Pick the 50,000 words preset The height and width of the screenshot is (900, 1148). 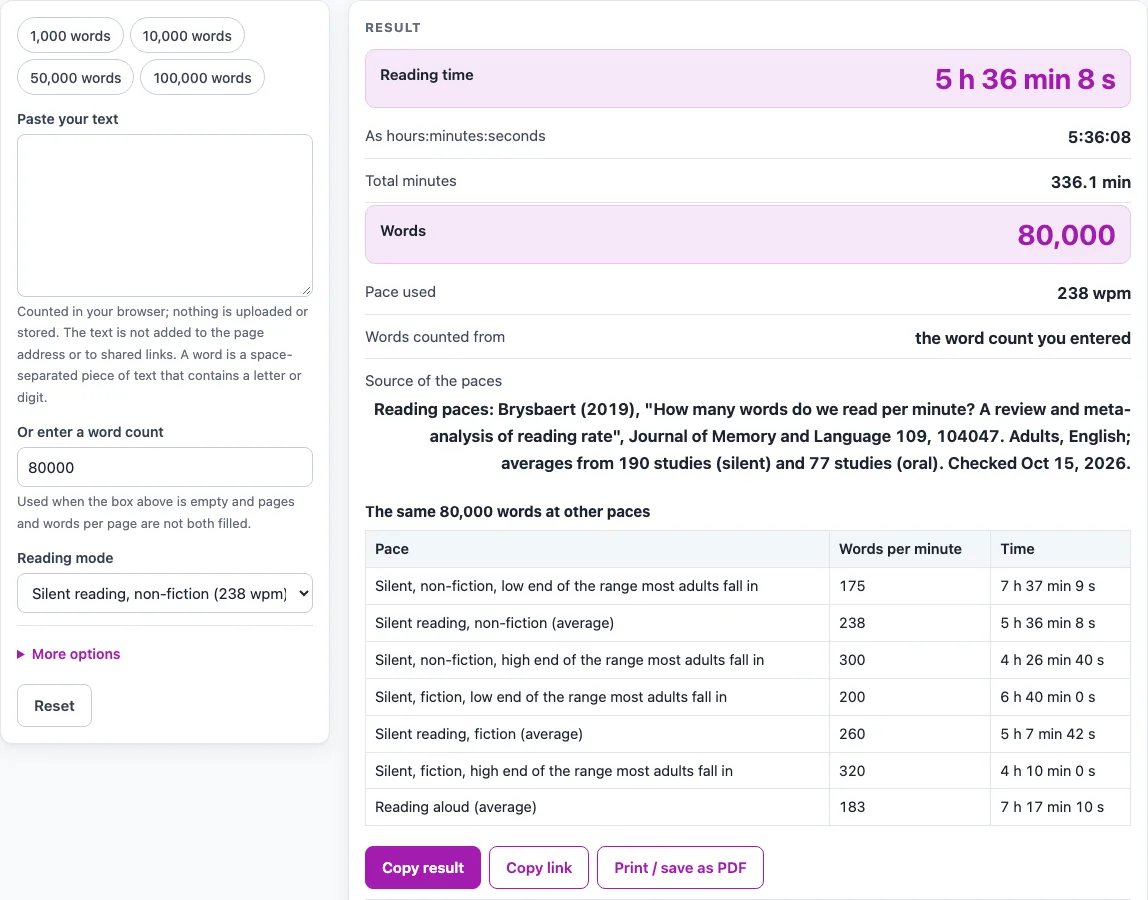[75, 78]
